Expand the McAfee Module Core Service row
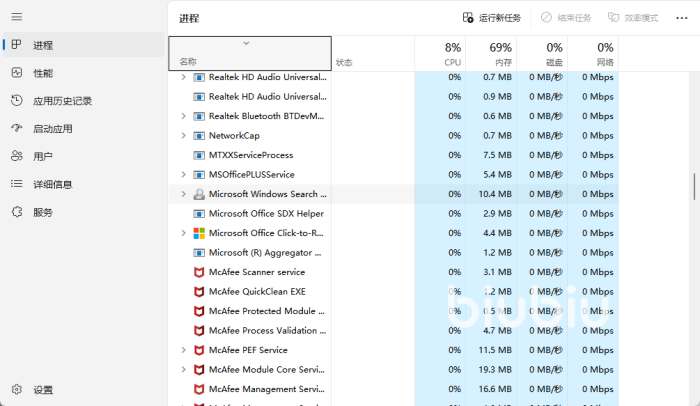The image size is (700, 406). click(x=183, y=369)
